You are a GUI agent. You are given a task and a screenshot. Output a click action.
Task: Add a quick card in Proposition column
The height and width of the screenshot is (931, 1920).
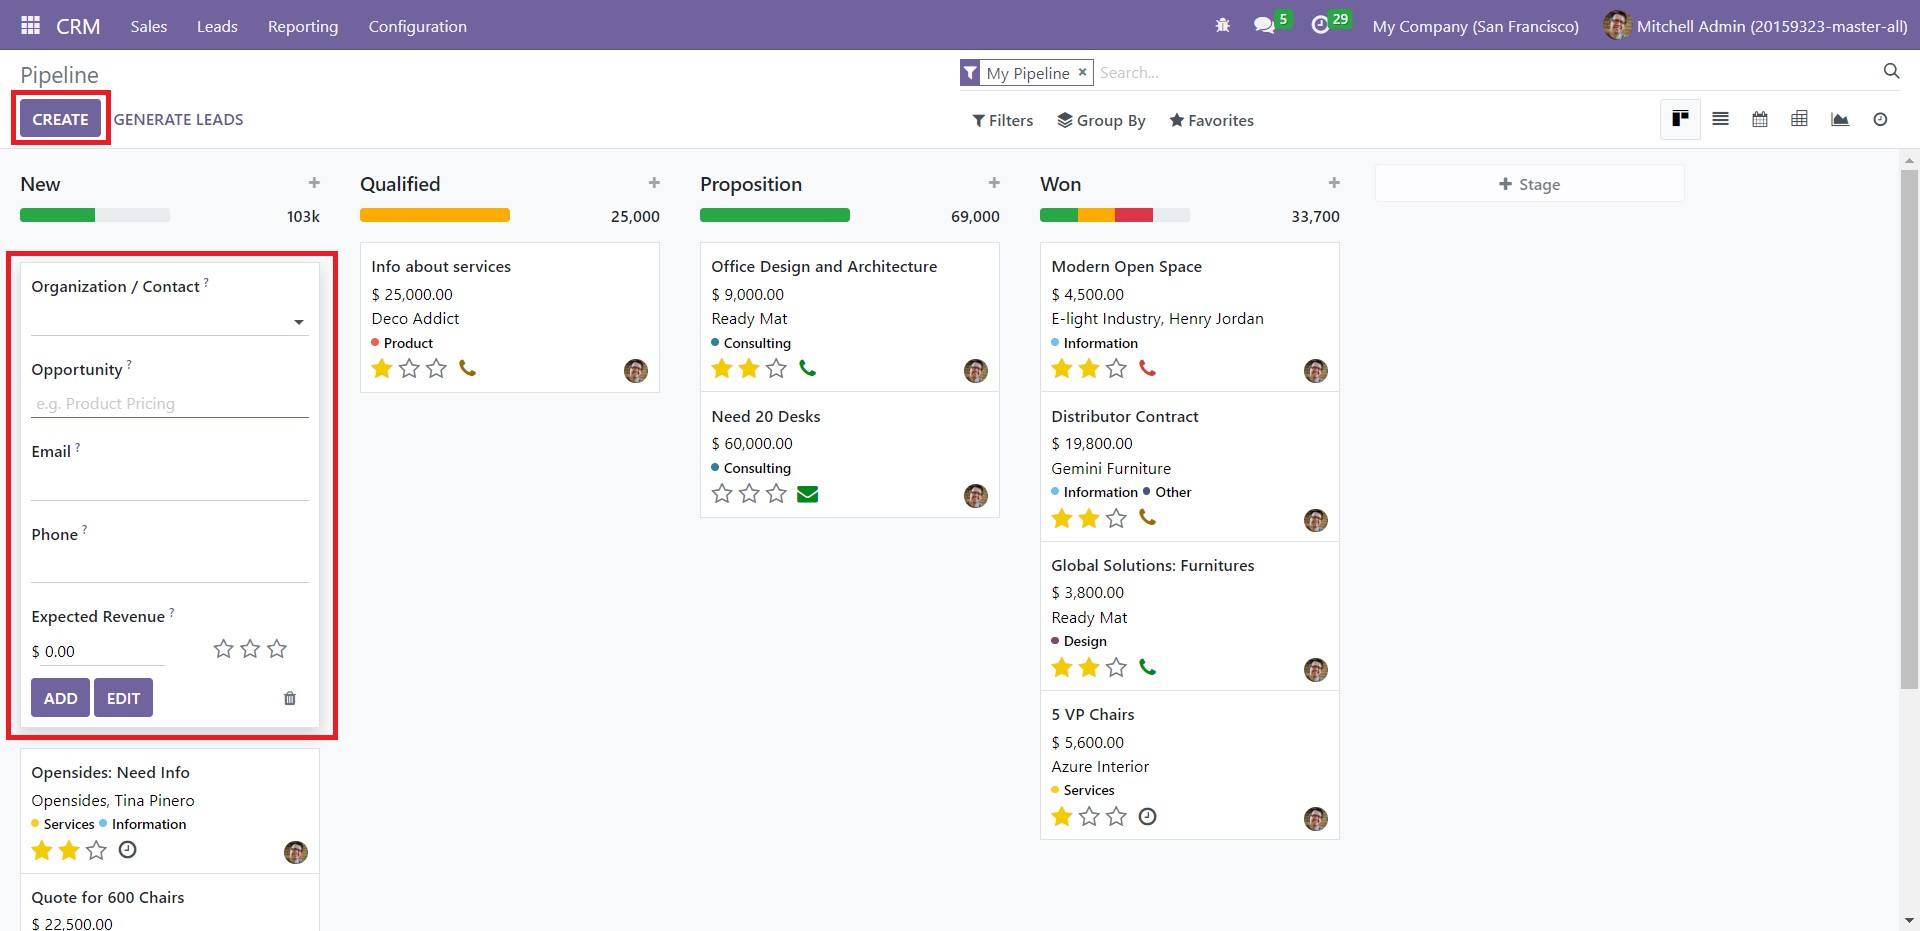point(994,183)
